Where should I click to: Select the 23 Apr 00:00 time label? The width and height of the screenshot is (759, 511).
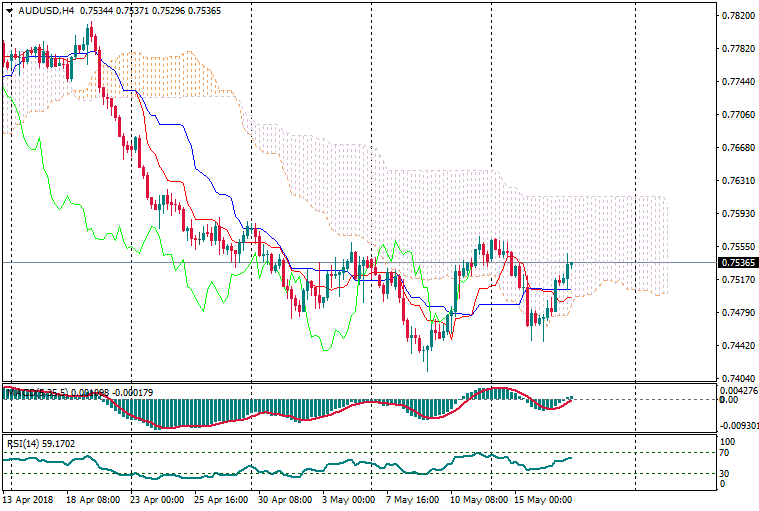159,499
